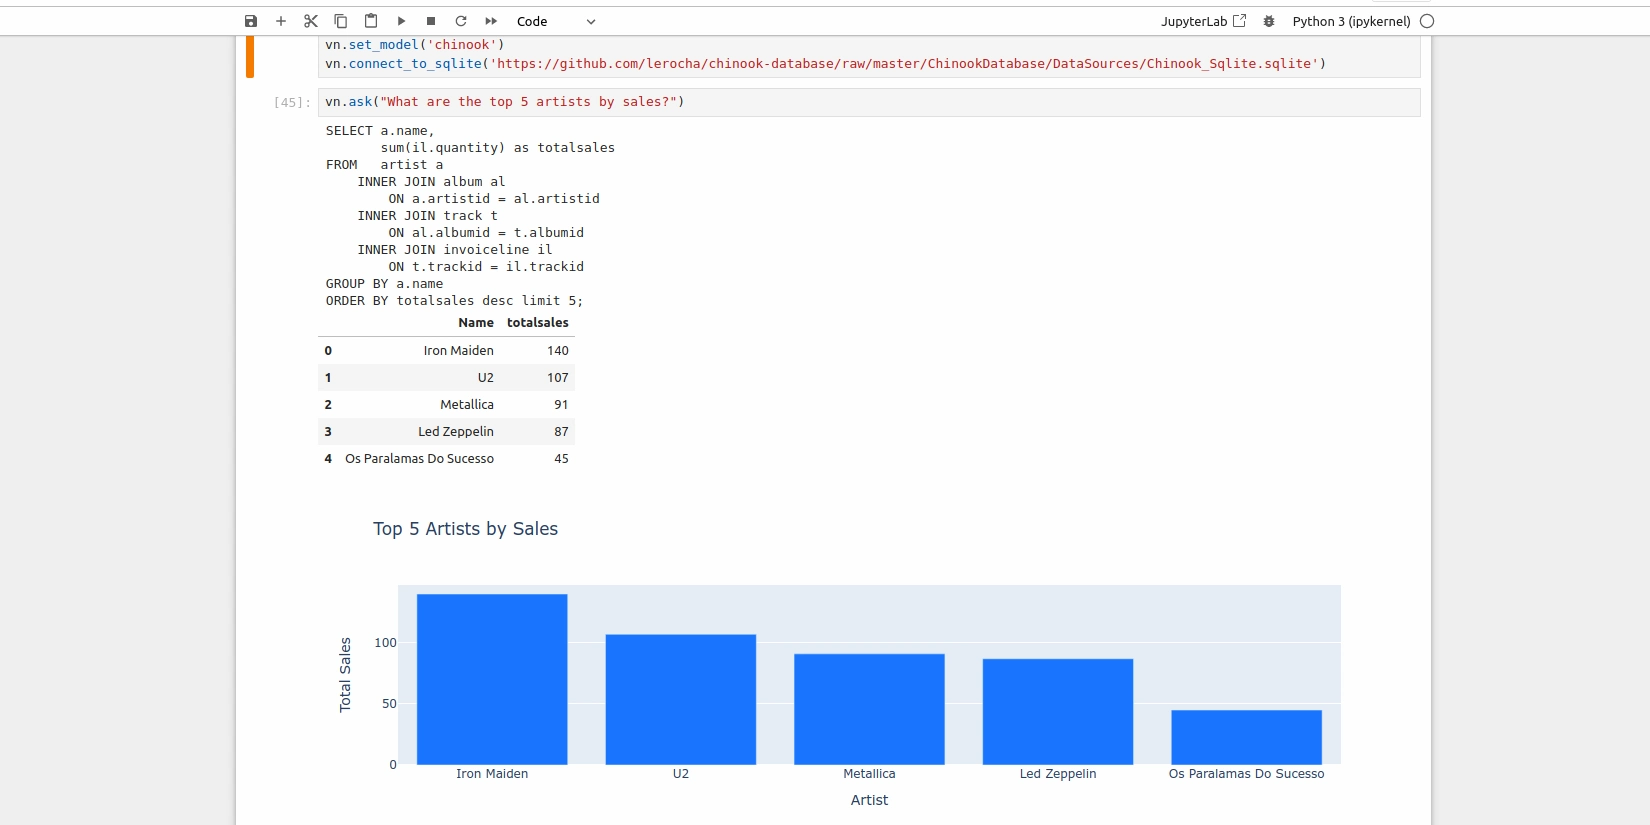
Task: Open notebook in JupyterLab
Action: click(x=1203, y=21)
